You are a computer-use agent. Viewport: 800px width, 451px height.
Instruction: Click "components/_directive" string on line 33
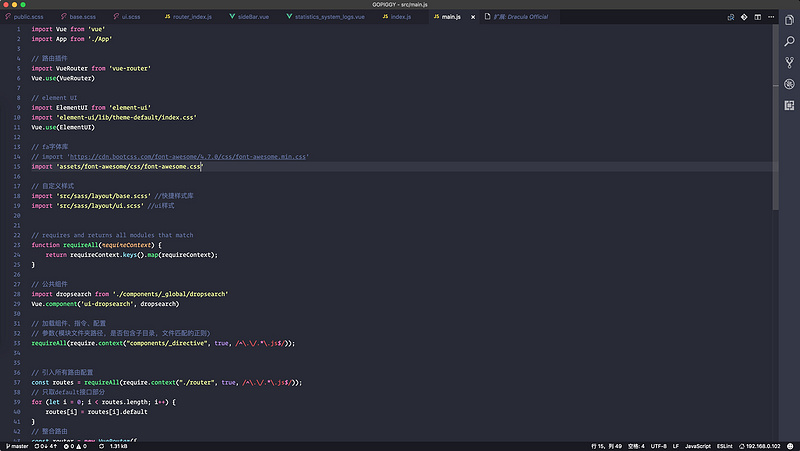pos(166,343)
